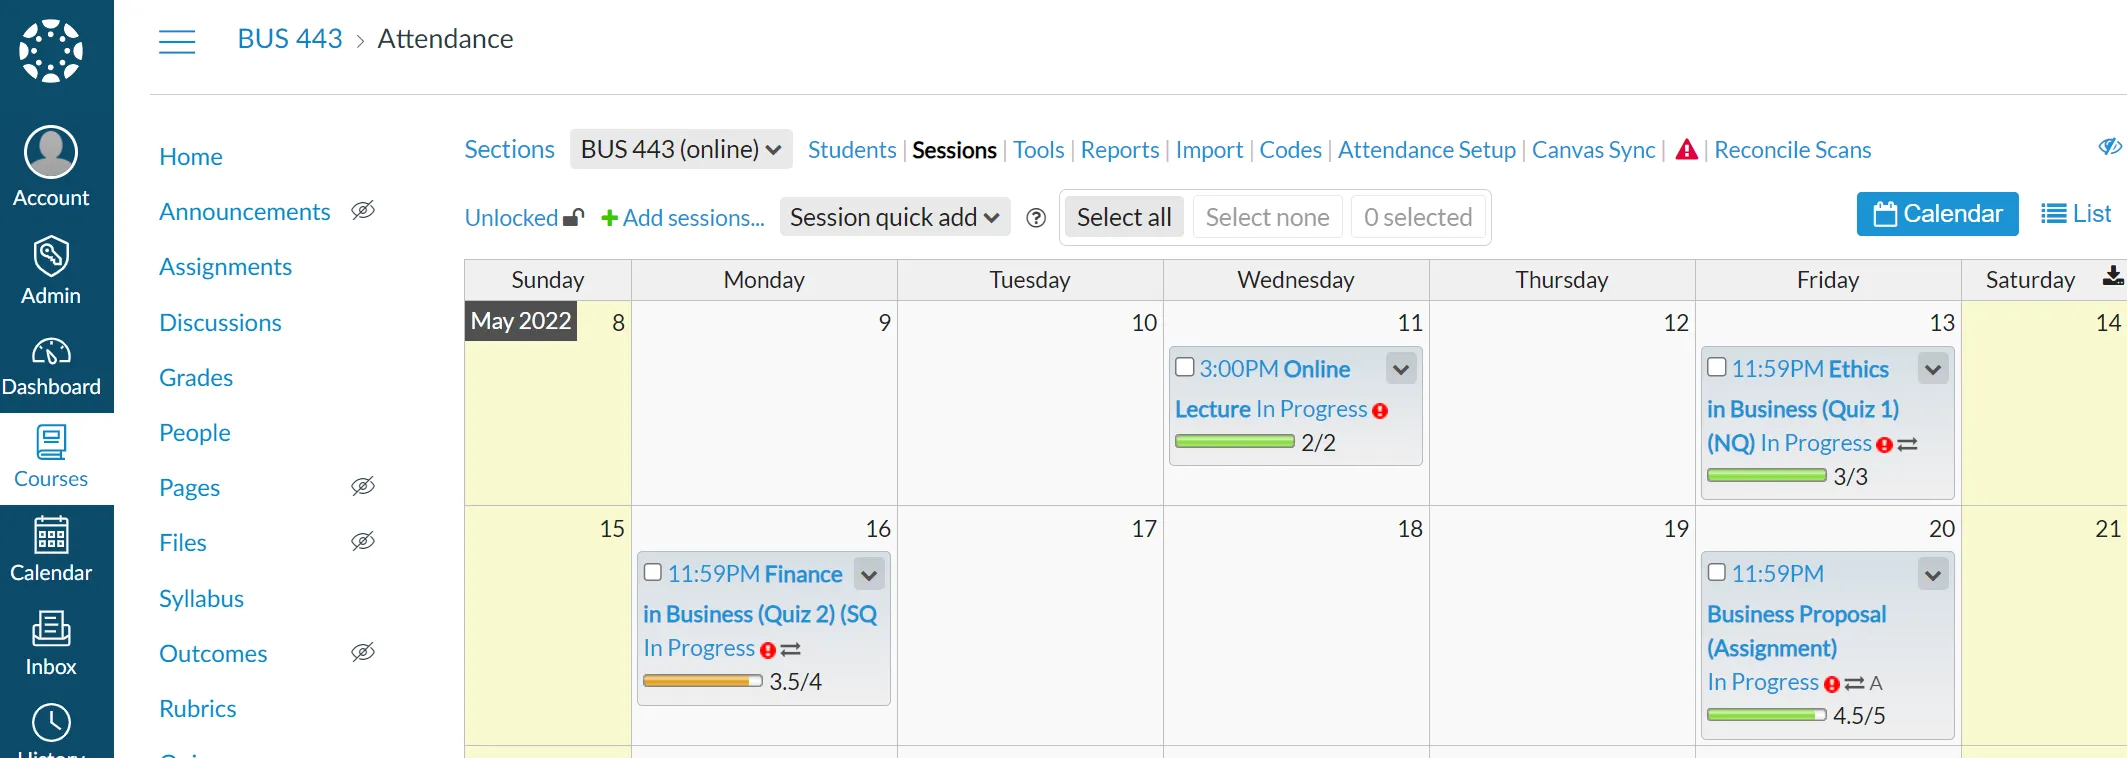Check the Online Lecture session checkbox
This screenshot has width=2127, height=758.
pyautogui.click(x=1185, y=367)
